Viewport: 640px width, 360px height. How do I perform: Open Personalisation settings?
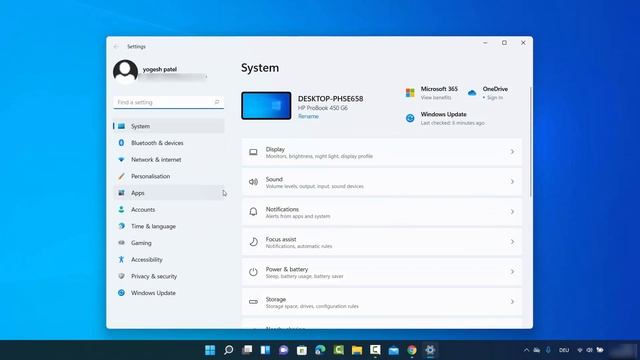(x=169, y=176)
